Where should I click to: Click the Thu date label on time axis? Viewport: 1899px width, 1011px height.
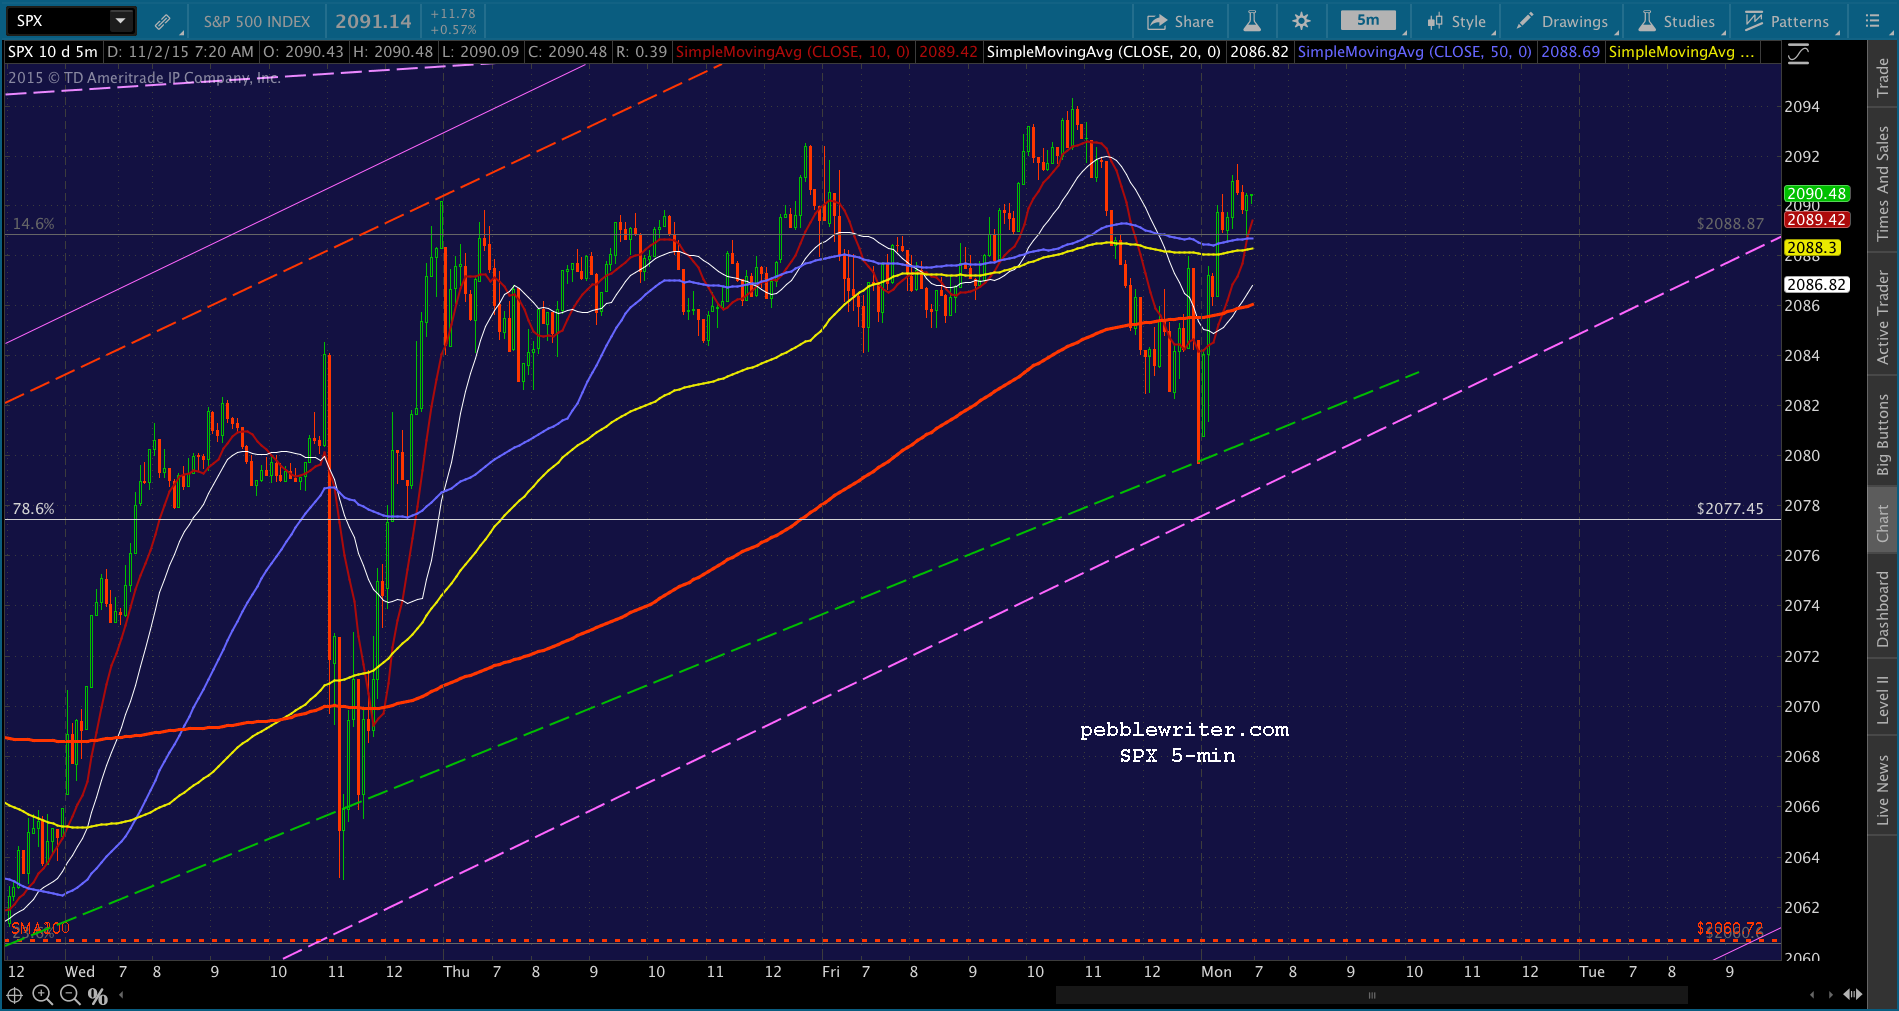456,972
